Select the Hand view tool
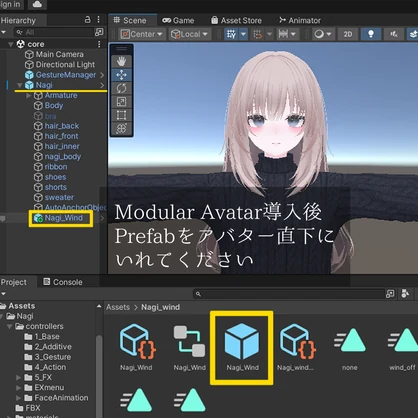 (121, 61)
